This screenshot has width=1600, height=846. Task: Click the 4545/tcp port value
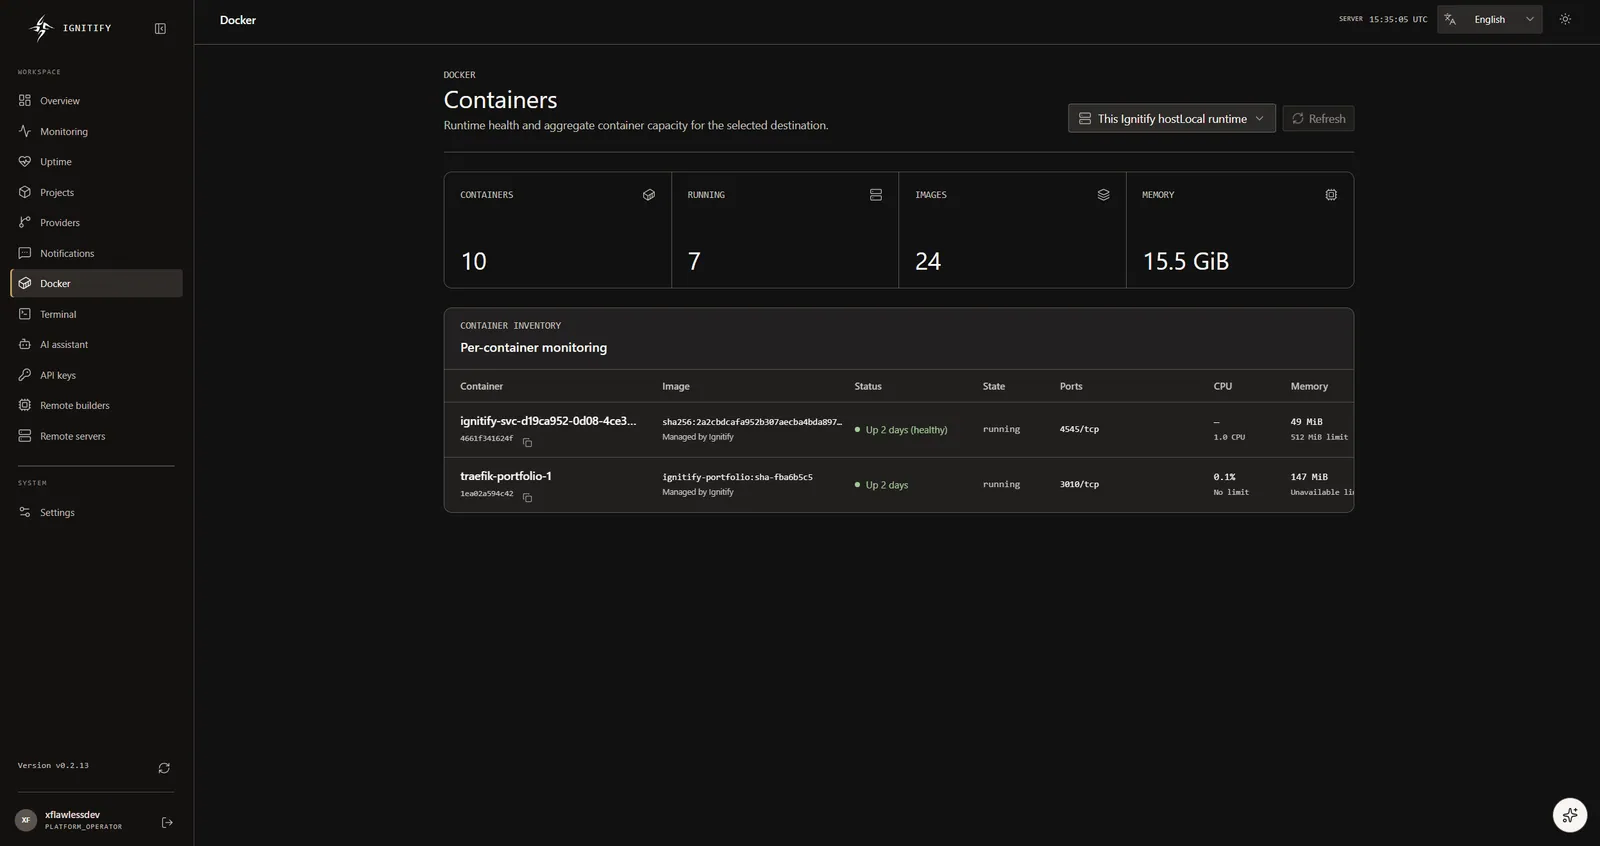coord(1079,429)
